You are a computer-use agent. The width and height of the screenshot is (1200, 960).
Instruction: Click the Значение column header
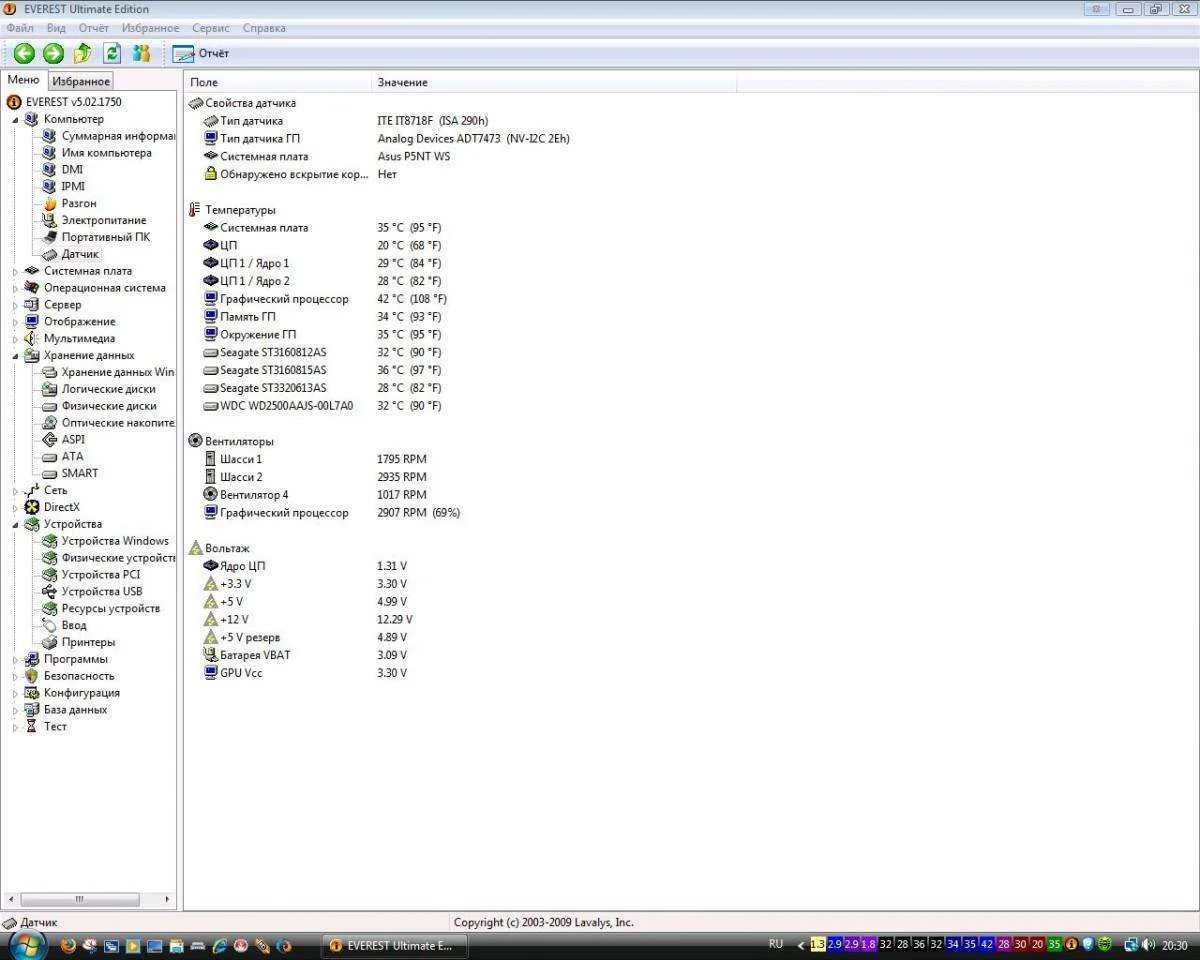point(554,82)
